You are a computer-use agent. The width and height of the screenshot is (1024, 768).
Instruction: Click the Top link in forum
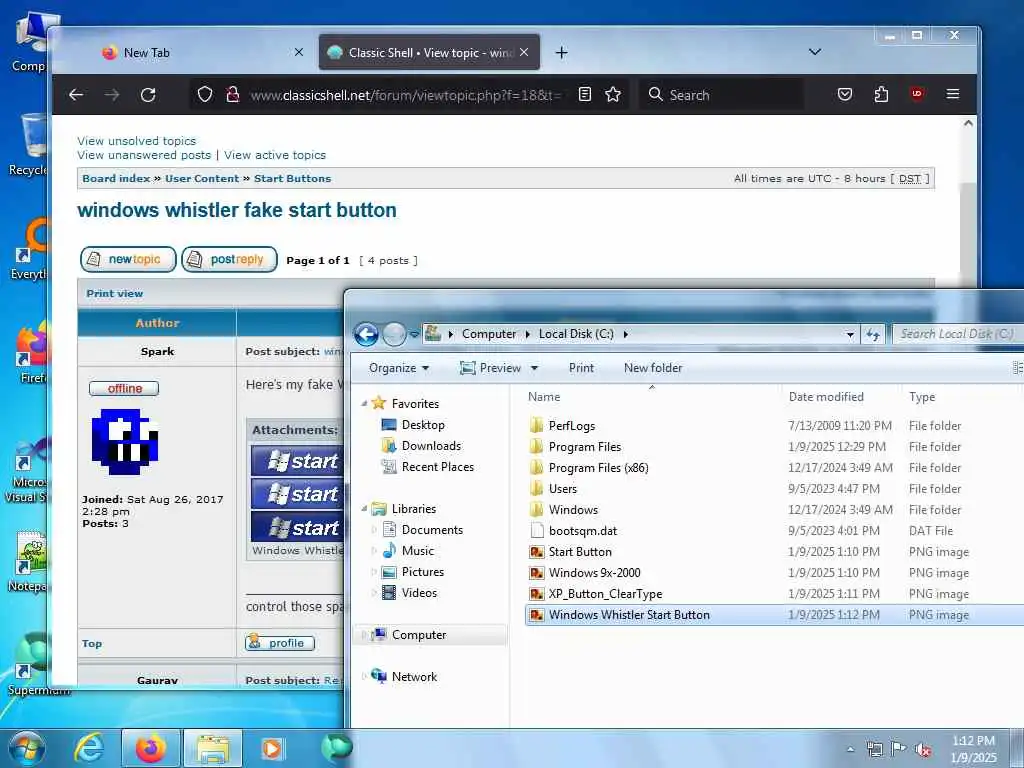click(x=91, y=643)
